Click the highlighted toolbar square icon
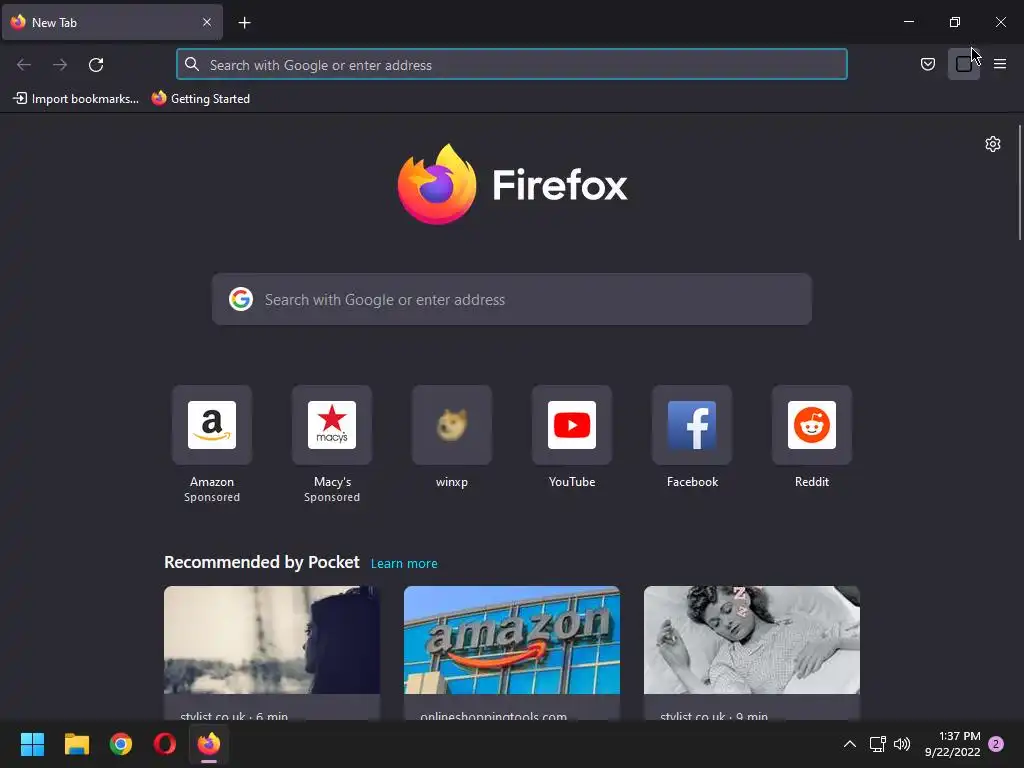This screenshot has width=1024, height=768. (x=964, y=64)
